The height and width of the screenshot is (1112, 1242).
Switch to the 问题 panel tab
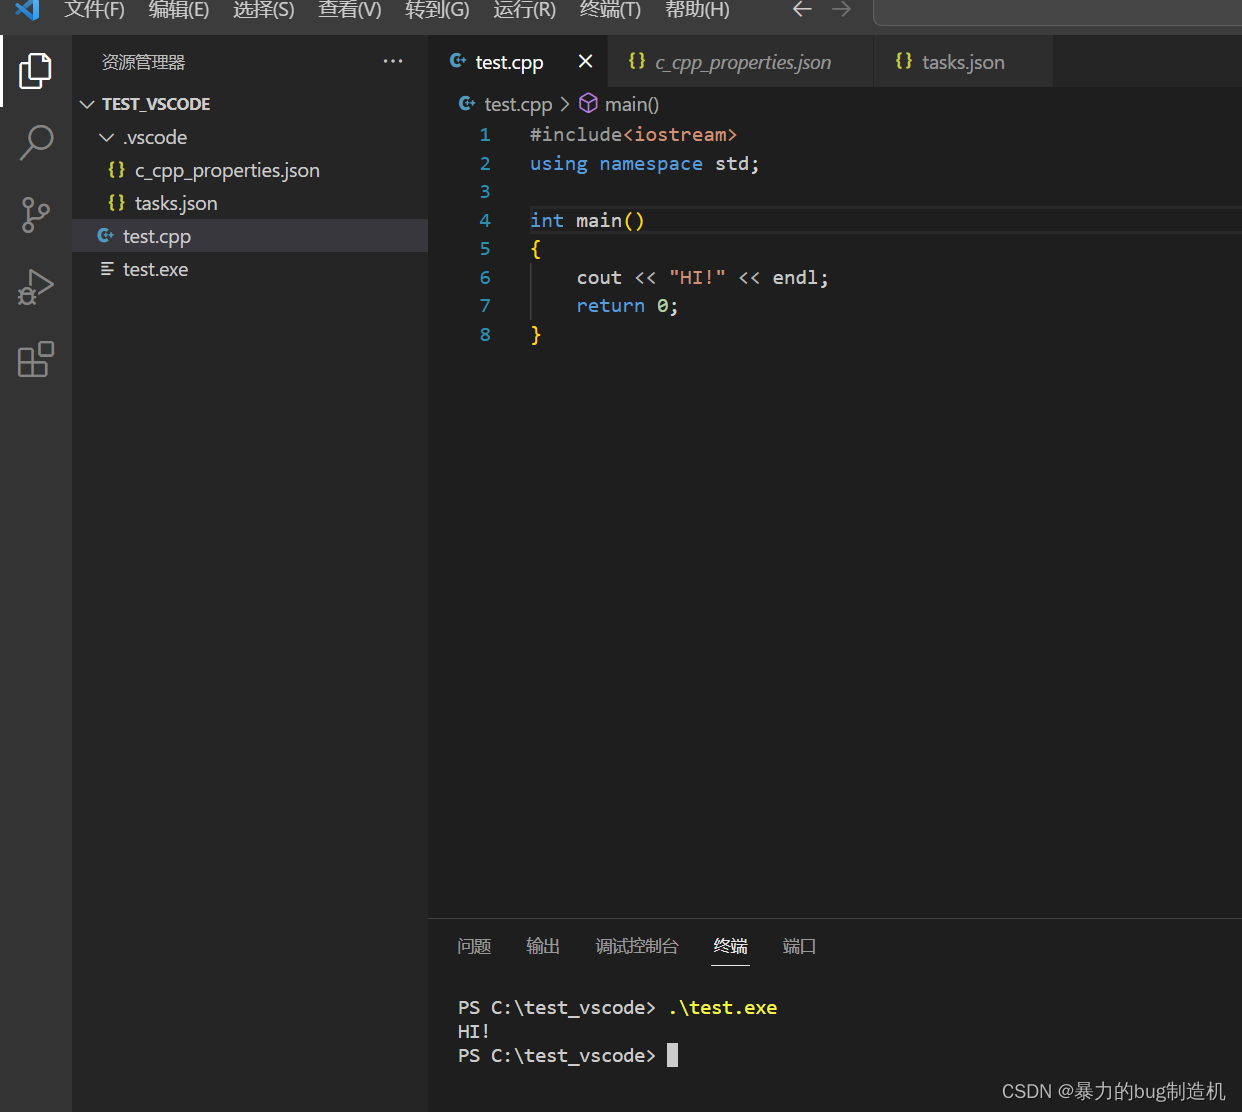click(x=474, y=946)
